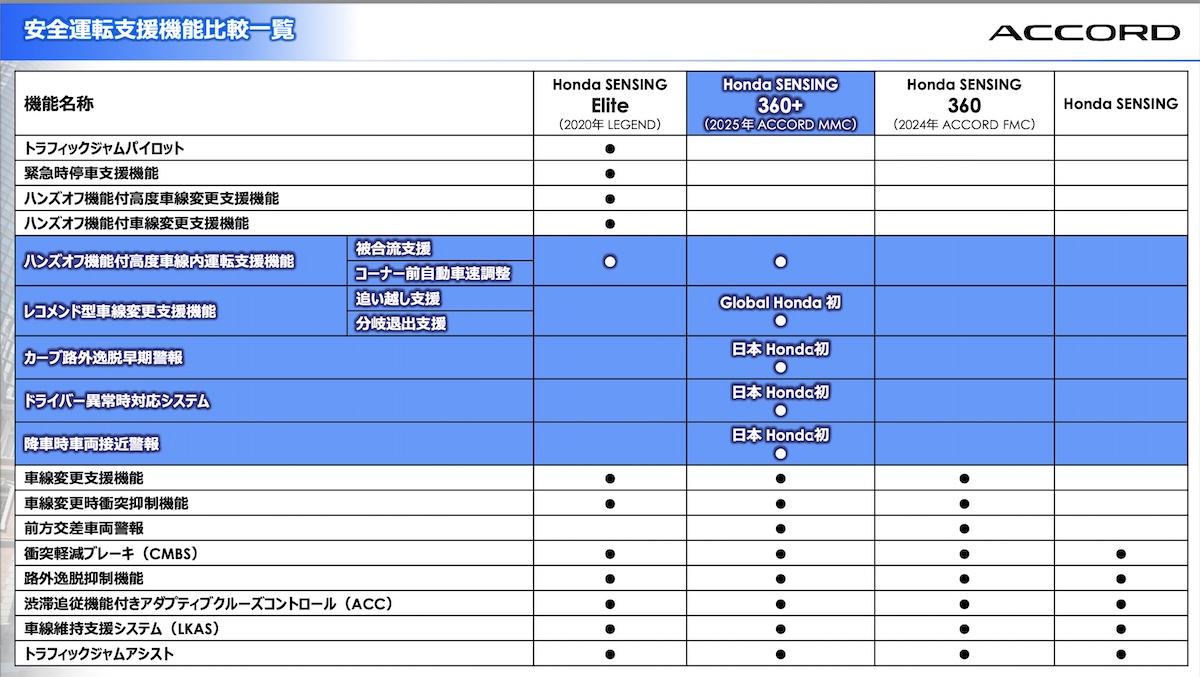Select the highlighted Honda SENSING 360+ header
The width and height of the screenshot is (1200, 677).
point(780,104)
